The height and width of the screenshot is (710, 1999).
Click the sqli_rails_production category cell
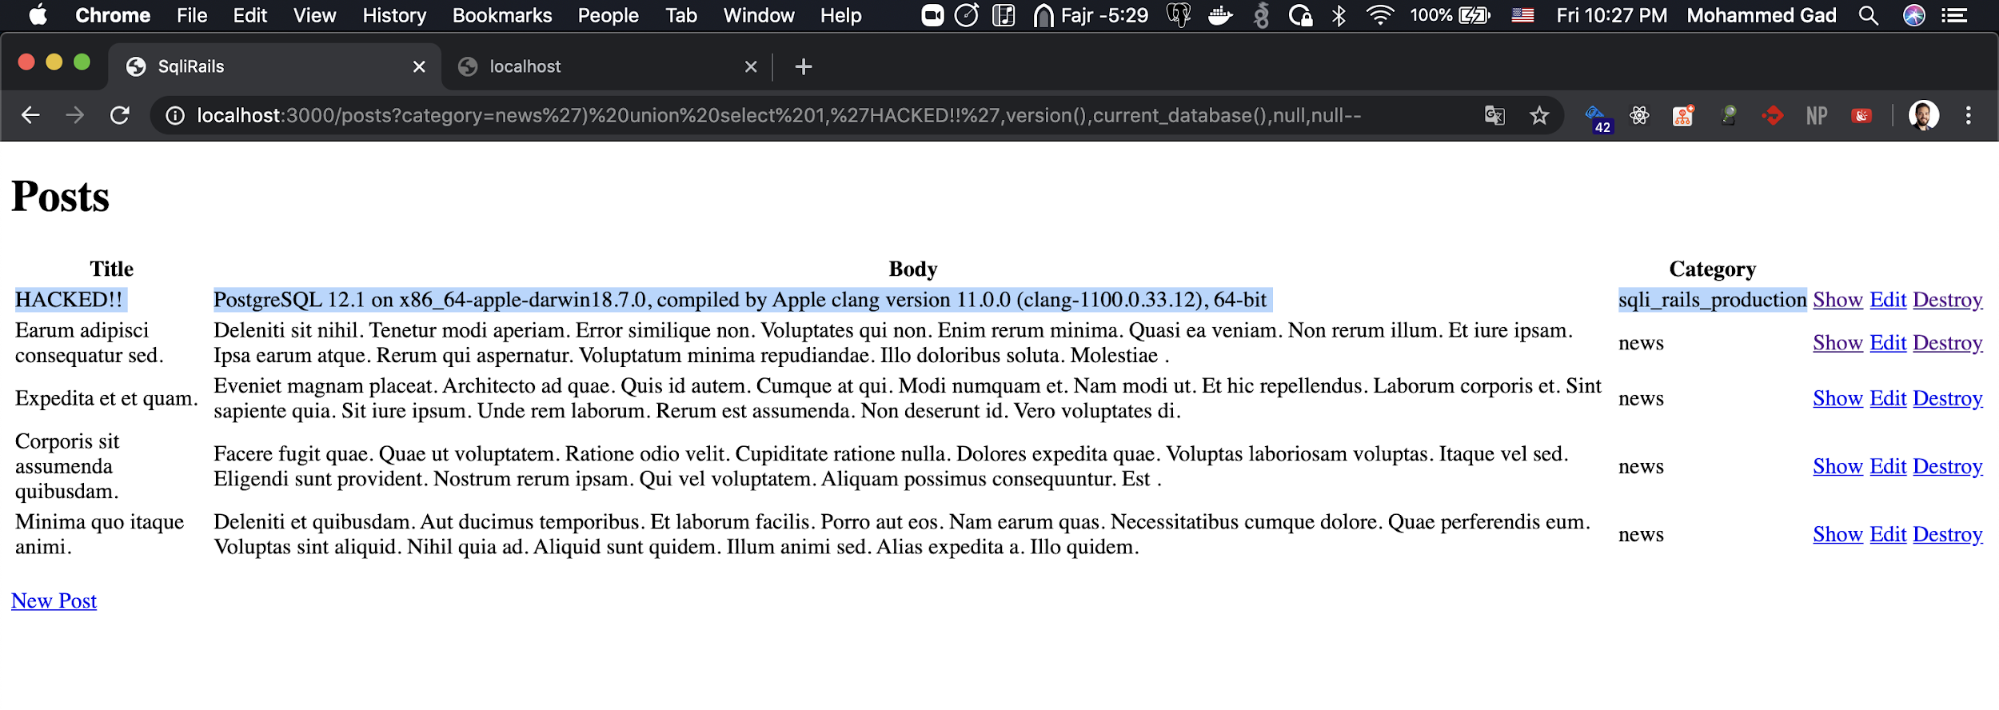click(x=1712, y=300)
